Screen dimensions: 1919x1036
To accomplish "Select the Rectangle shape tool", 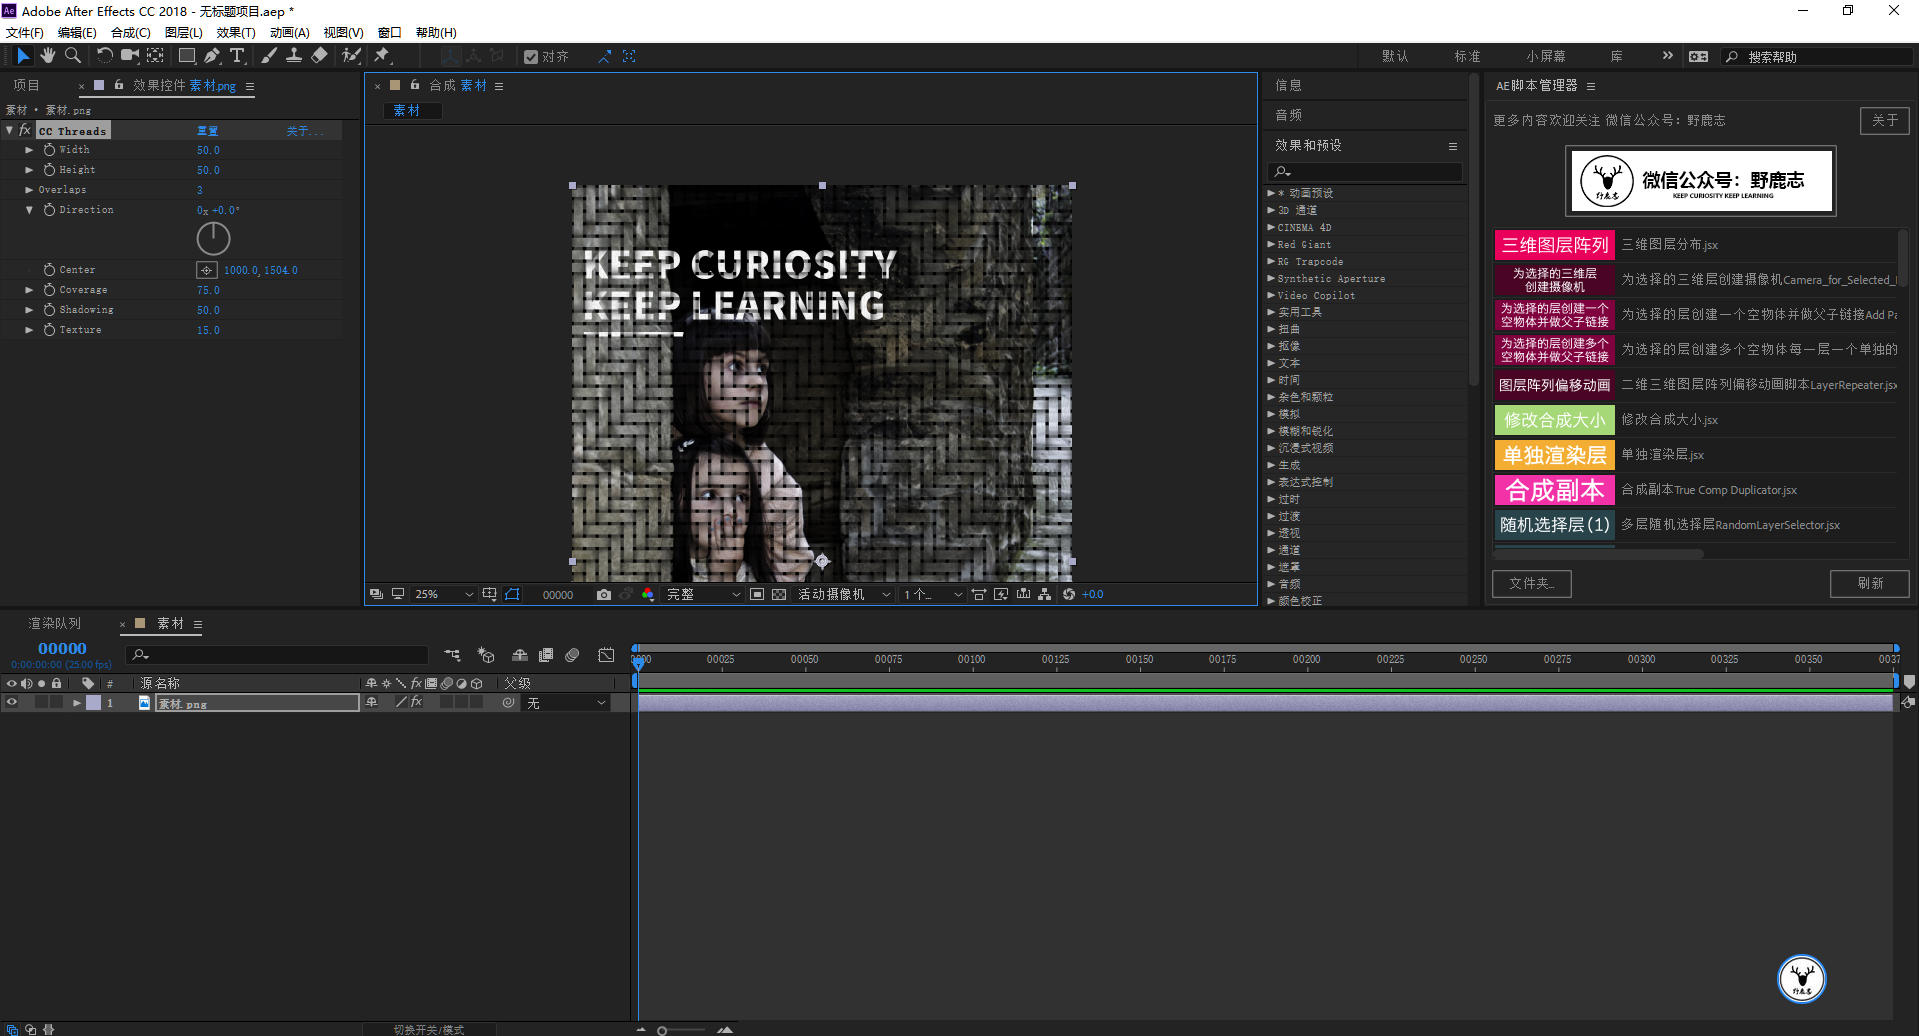I will coord(187,56).
